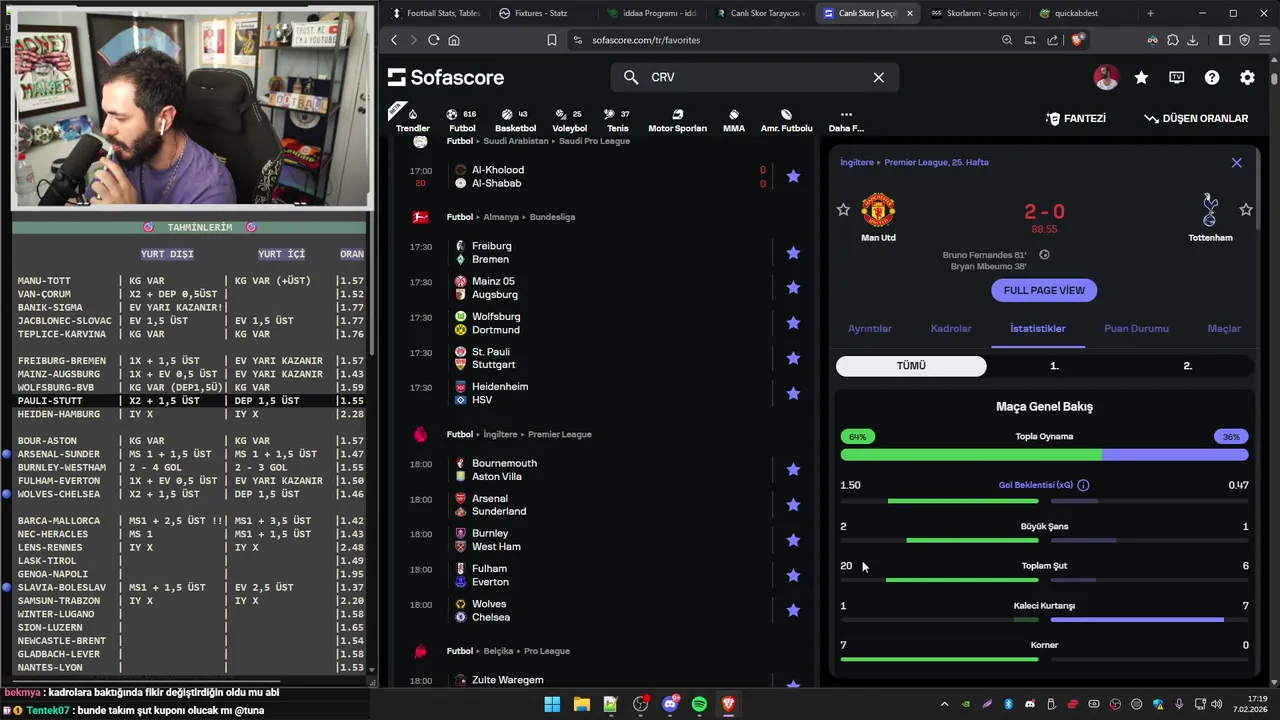Screen dimensions: 1280x720
Task: Show hidden system tray icons
Action: tap(944, 704)
